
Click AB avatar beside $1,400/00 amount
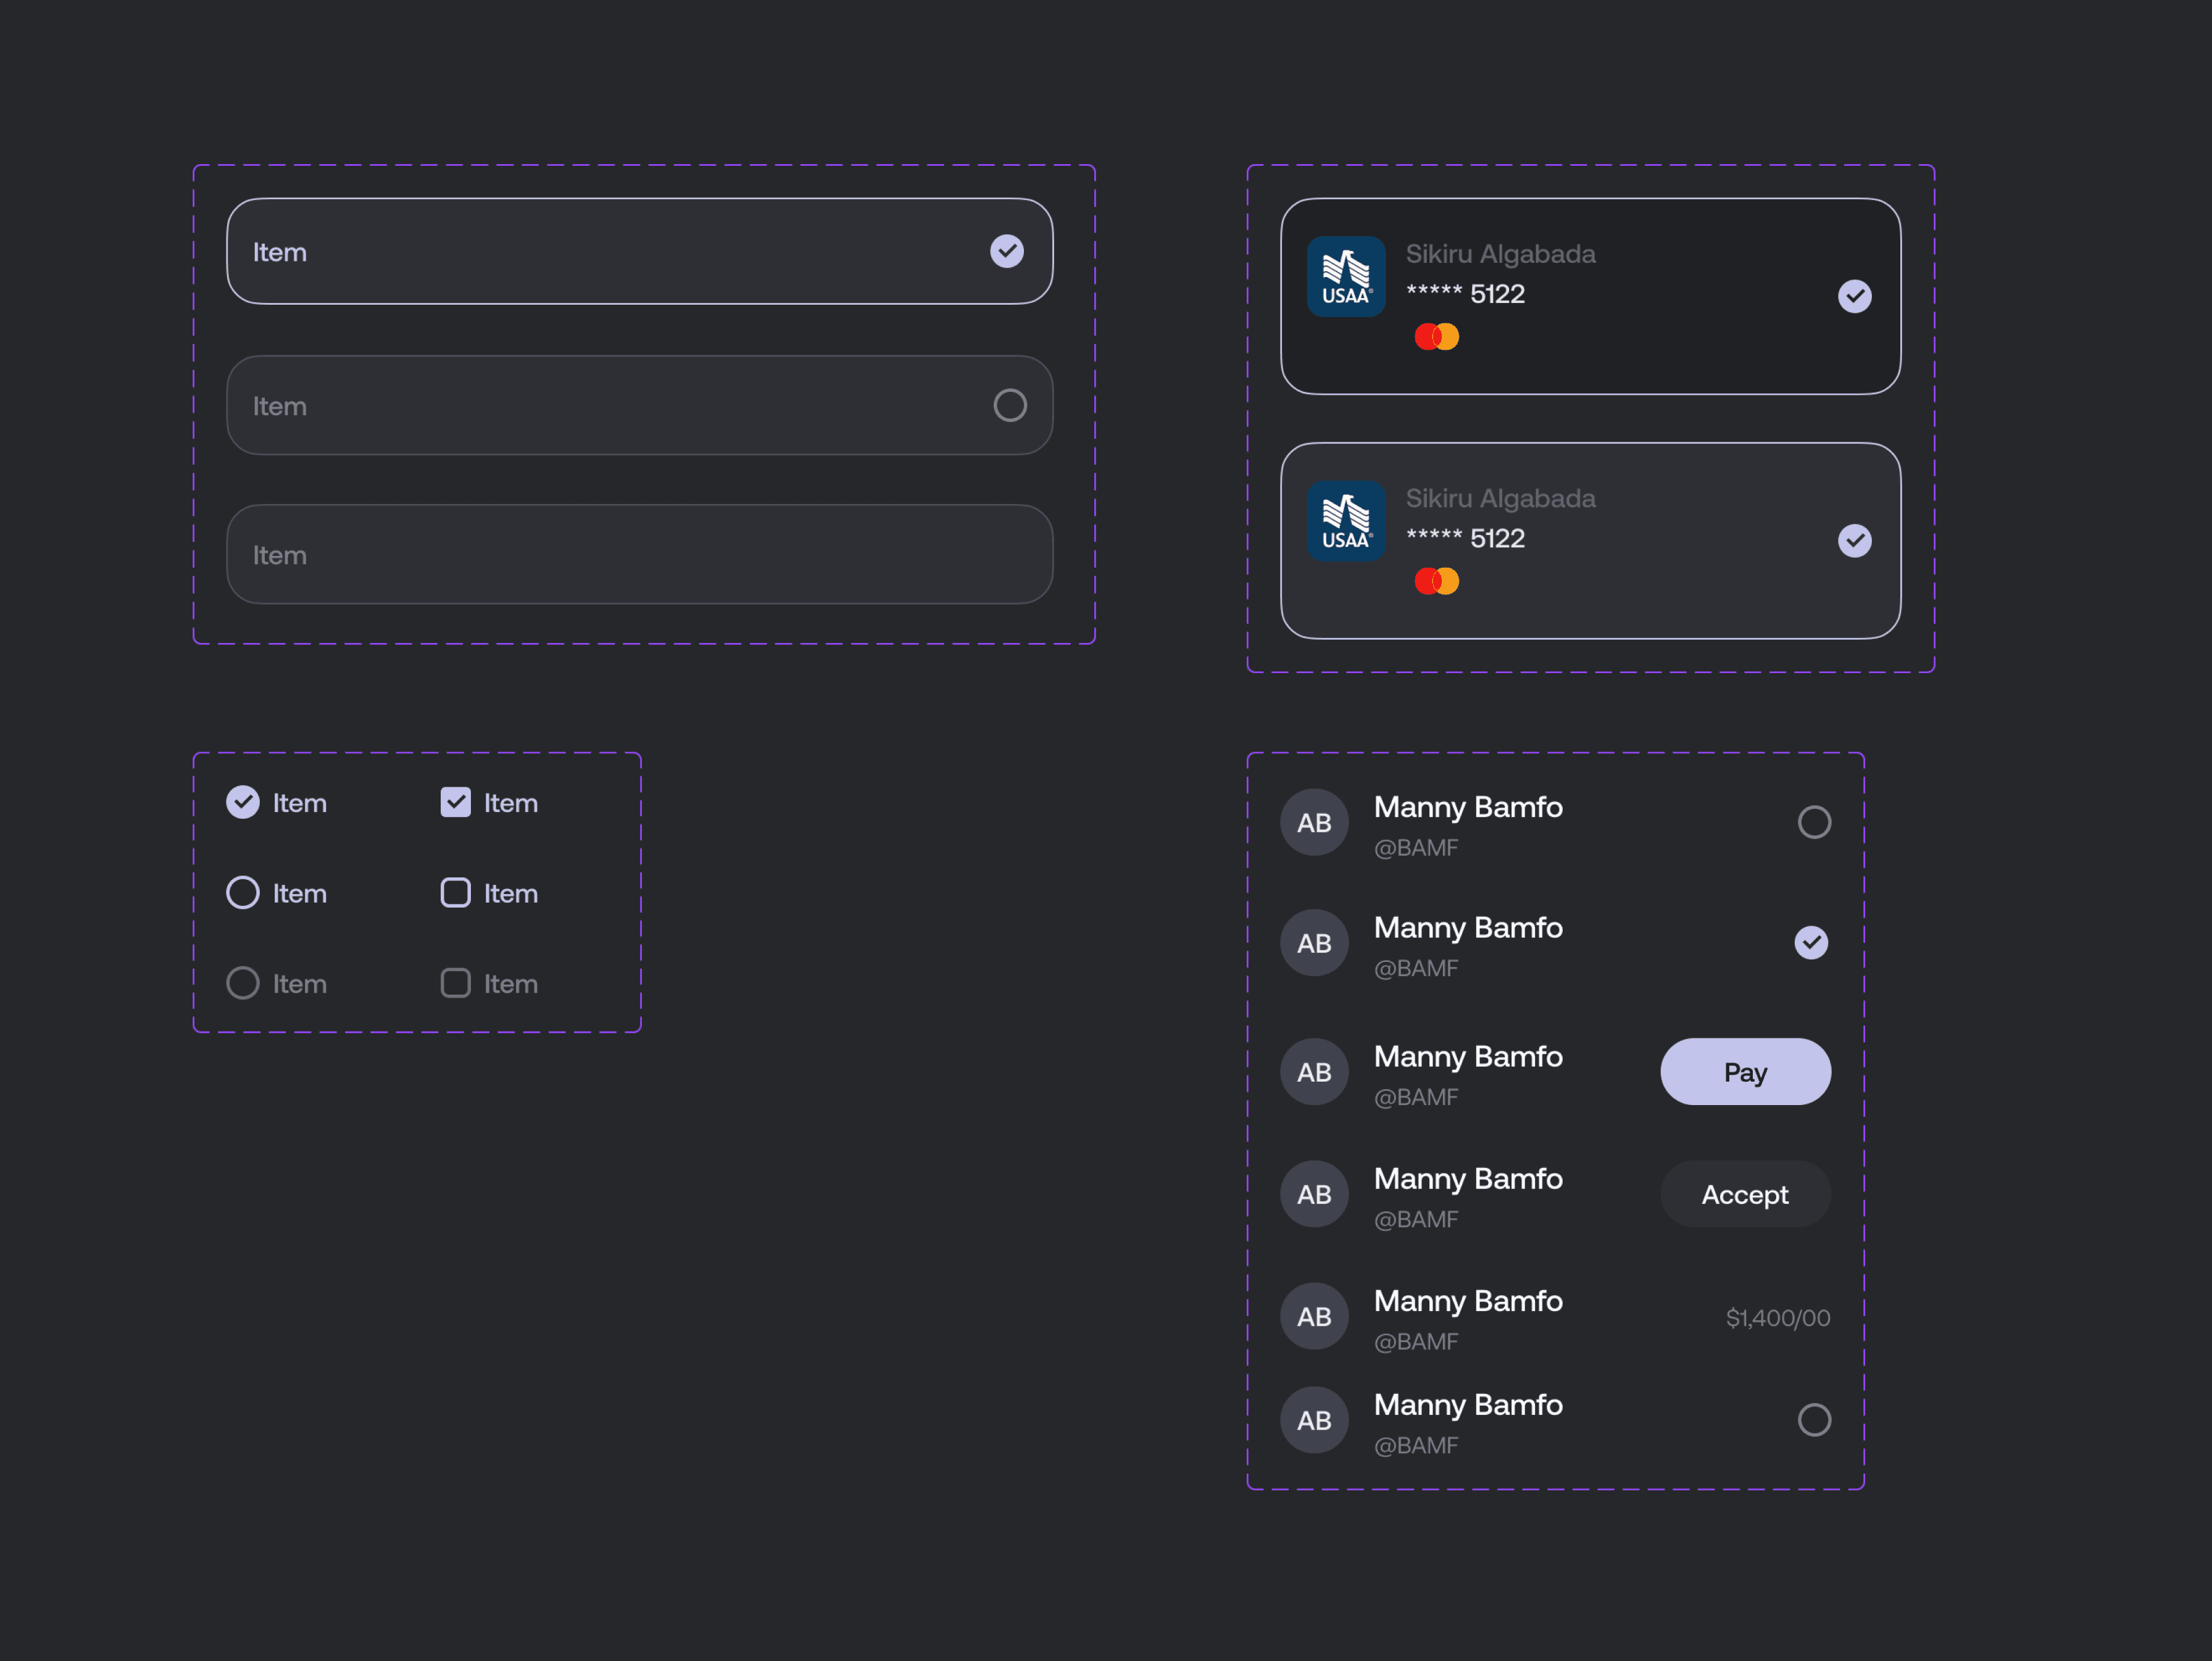pos(1314,1316)
